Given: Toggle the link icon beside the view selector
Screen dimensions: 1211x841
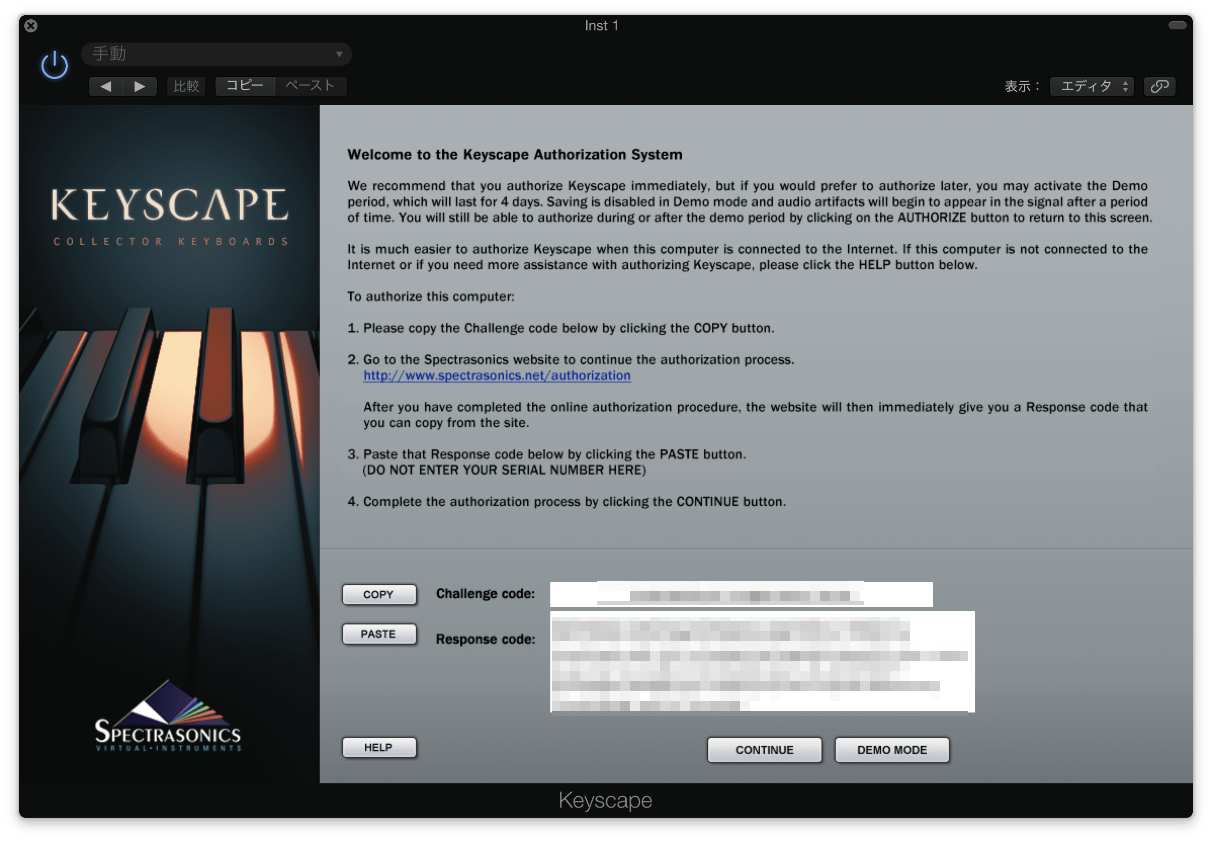Looking at the screenshot, I should click(x=1159, y=86).
